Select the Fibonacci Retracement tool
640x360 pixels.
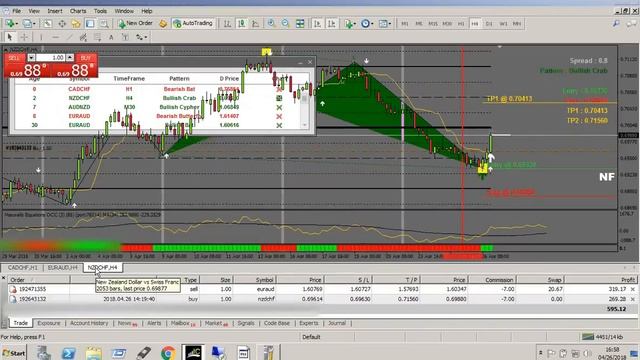pyautogui.click(x=97, y=37)
